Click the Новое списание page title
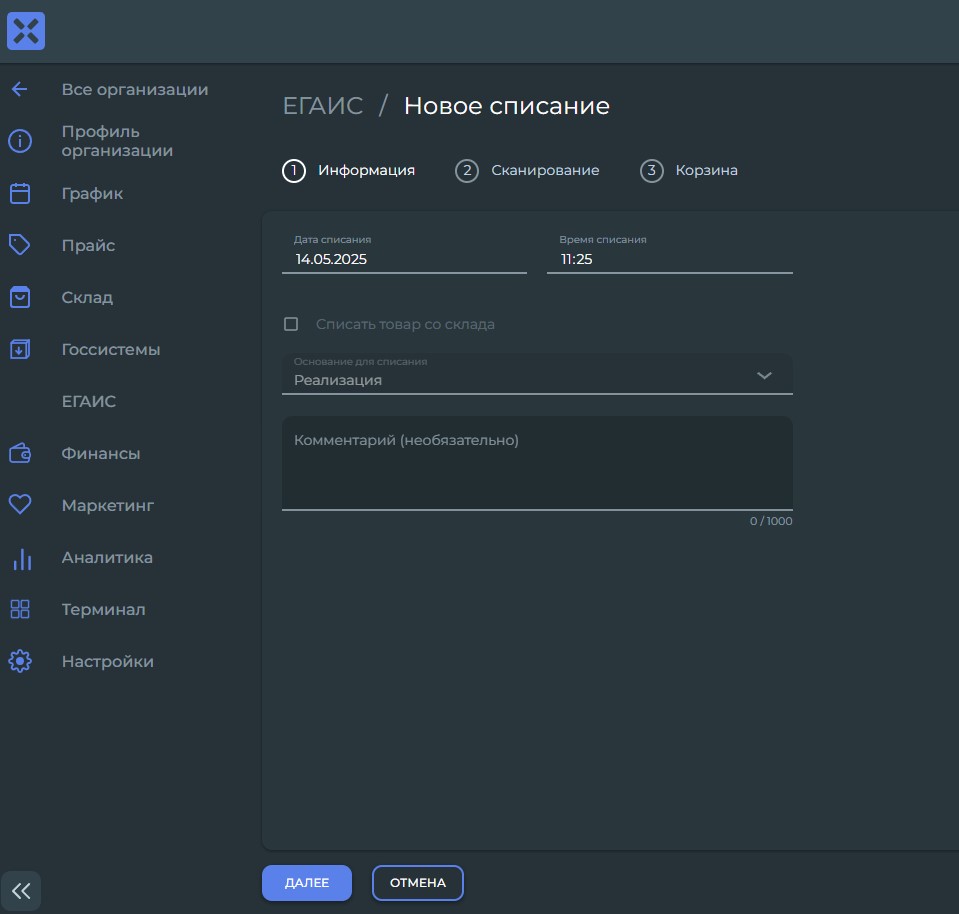The height and width of the screenshot is (914, 959). (506, 106)
